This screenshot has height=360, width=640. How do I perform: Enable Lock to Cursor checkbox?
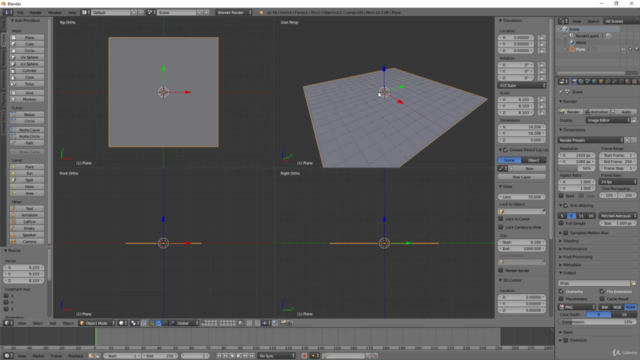pos(501,219)
